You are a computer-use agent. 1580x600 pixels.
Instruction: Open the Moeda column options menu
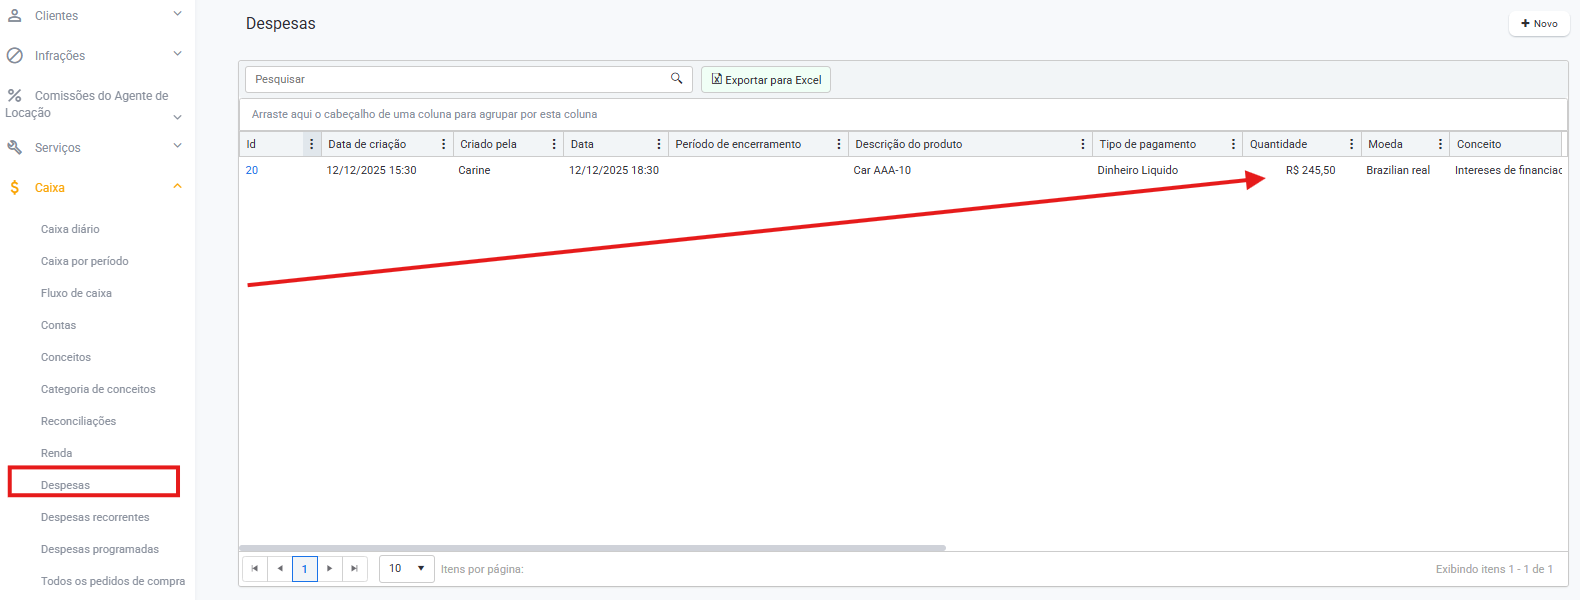(x=1440, y=144)
